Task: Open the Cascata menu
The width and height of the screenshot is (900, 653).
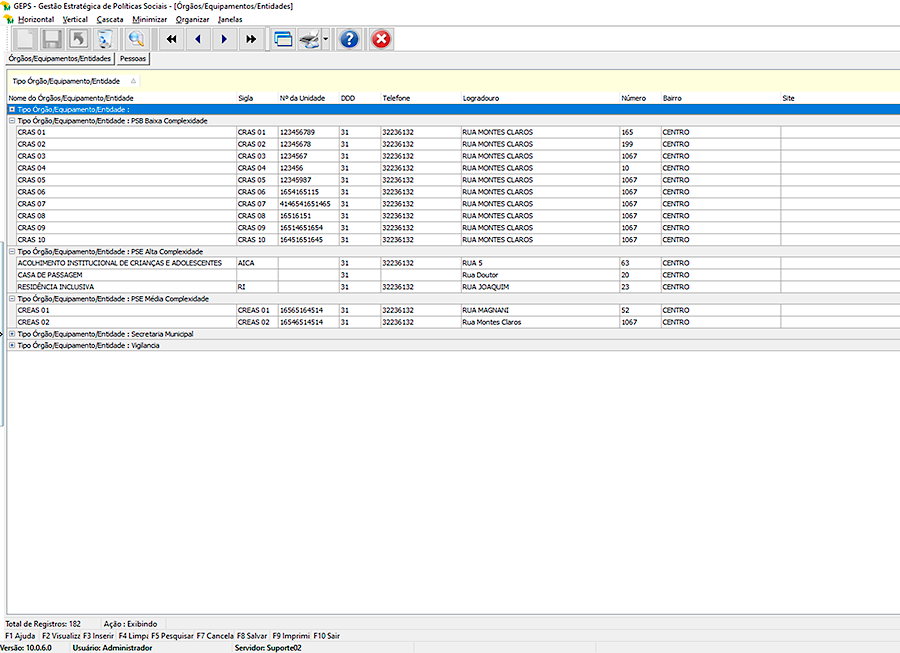Action: click(110, 20)
